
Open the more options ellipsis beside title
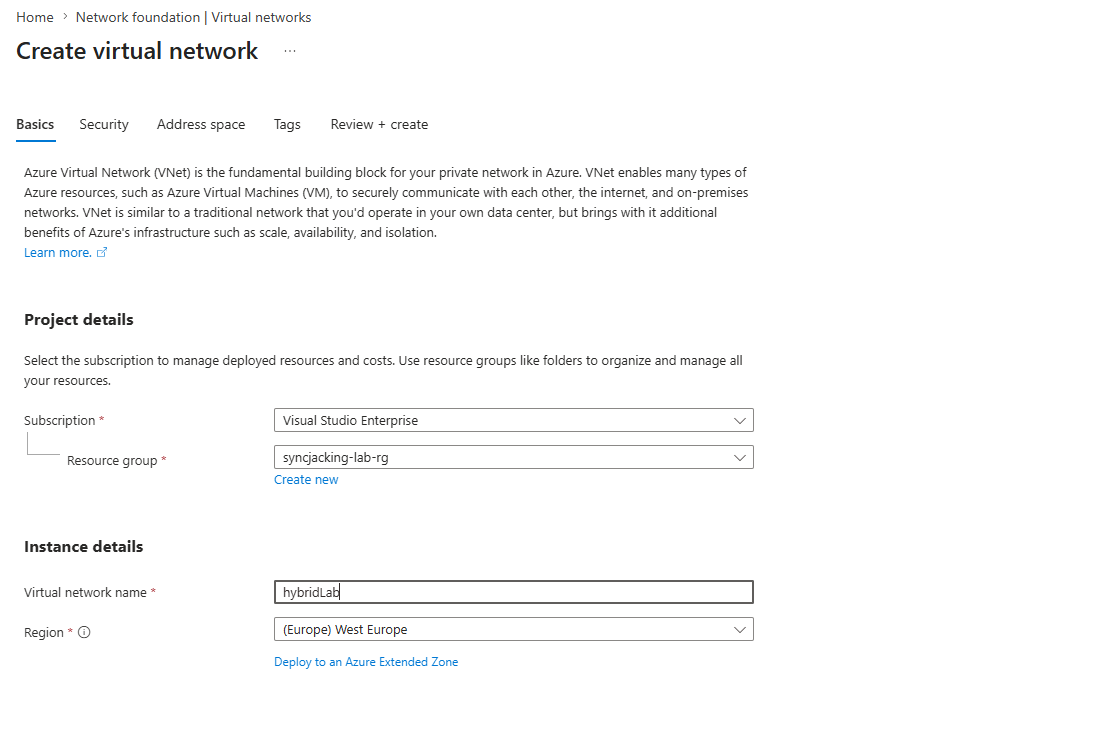[x=290, y=51]
